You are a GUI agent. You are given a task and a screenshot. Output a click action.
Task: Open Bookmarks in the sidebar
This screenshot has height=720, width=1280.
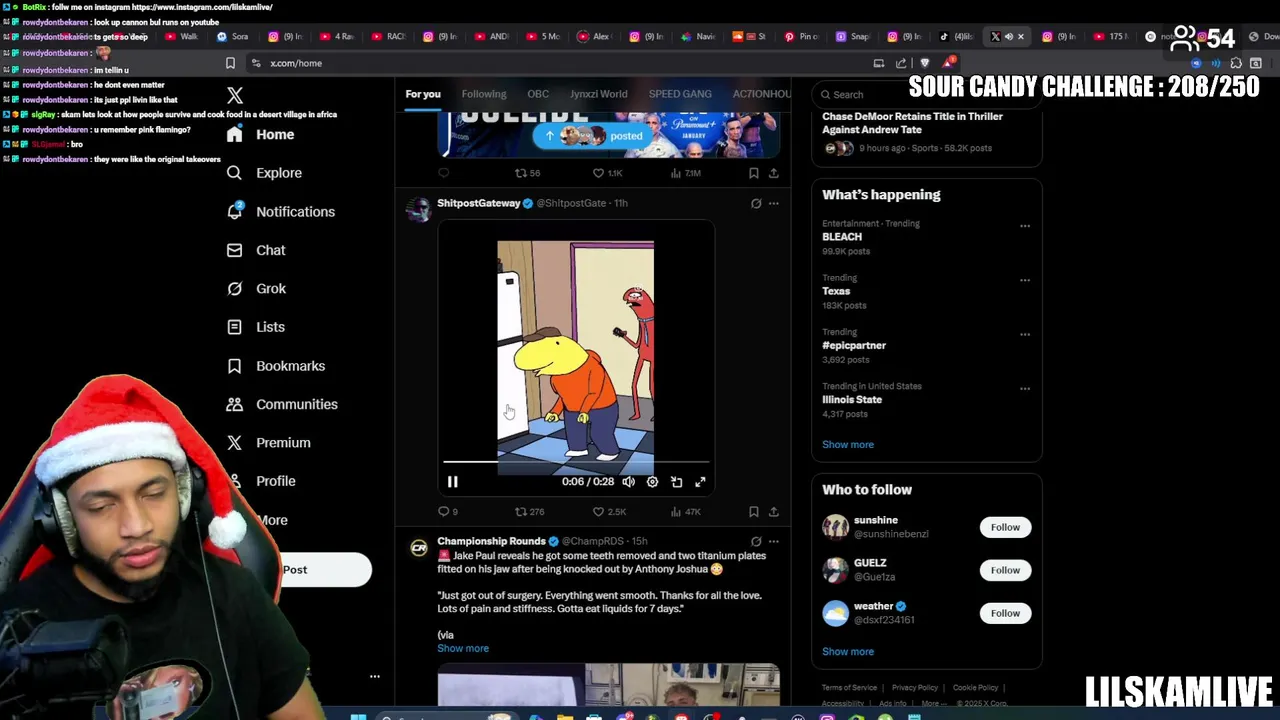pyautogui.click(x=276, y=366)
